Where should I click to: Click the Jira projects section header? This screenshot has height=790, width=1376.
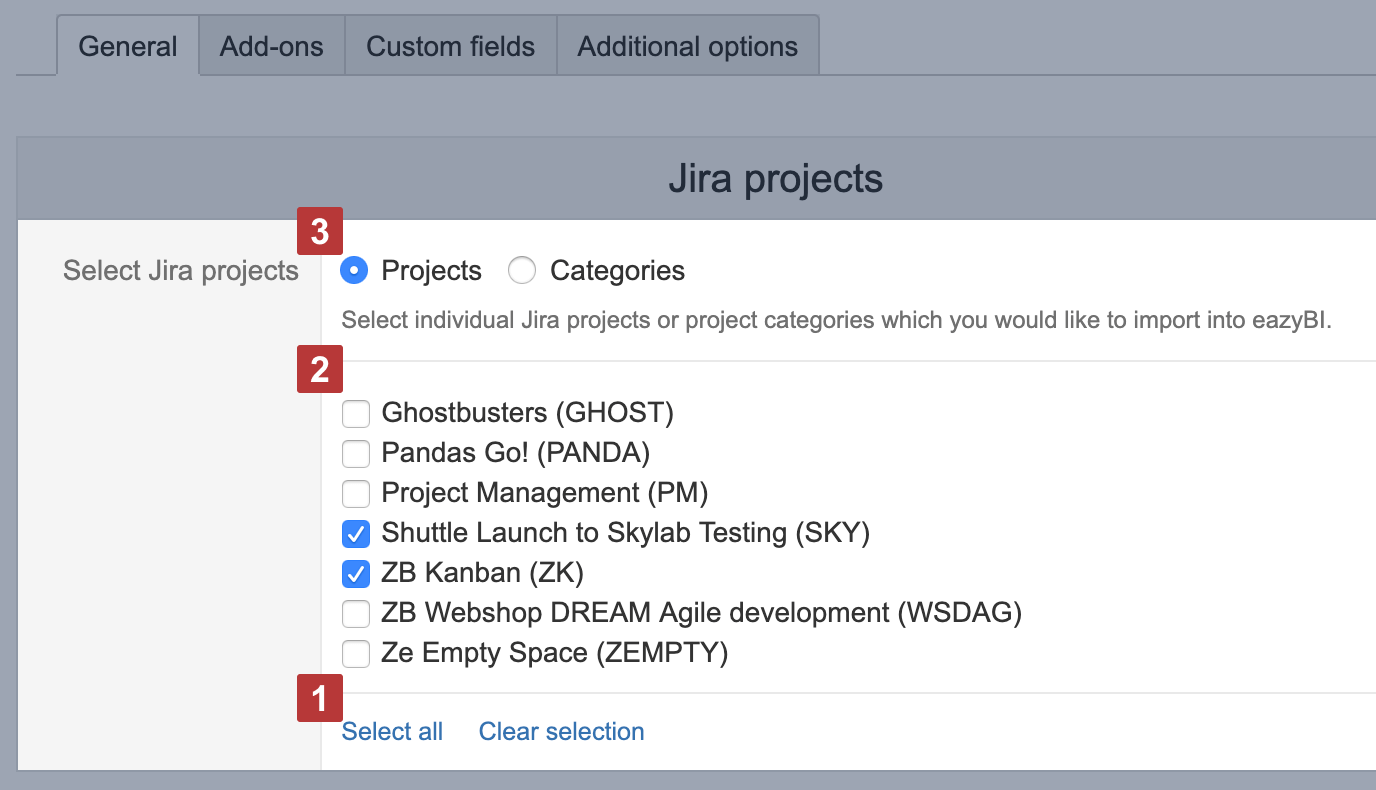(x=775, y=179)
